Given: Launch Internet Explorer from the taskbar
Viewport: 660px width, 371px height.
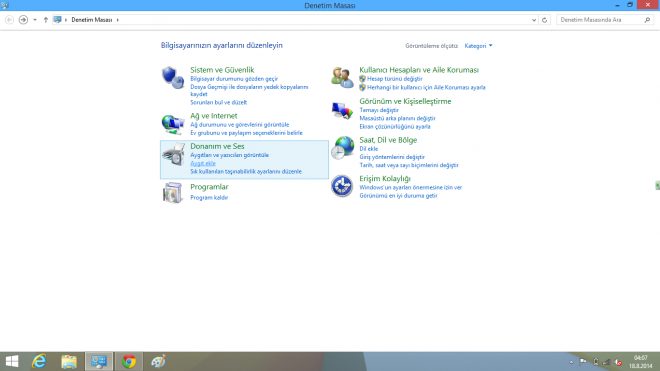Looking at the screenshot, I should coord(39,361).
